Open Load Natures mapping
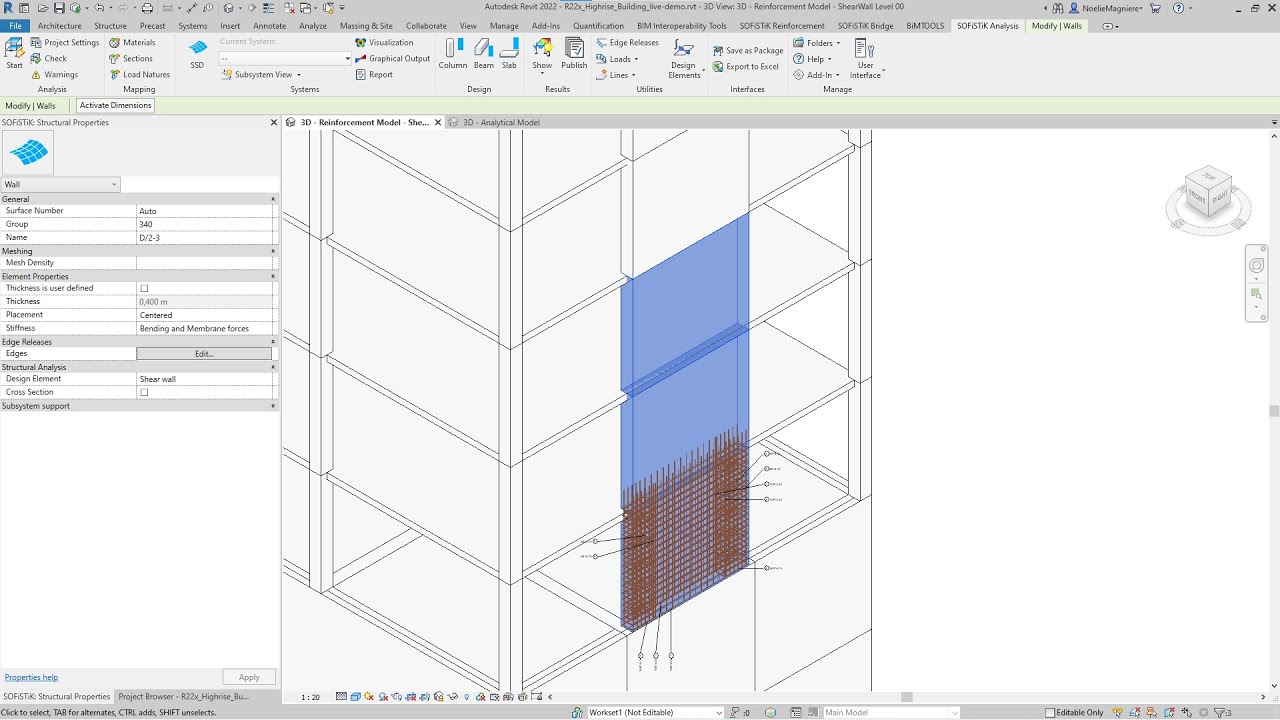Screen dimensions: 1280x720 pyautogui.click(x=139, y=75)
